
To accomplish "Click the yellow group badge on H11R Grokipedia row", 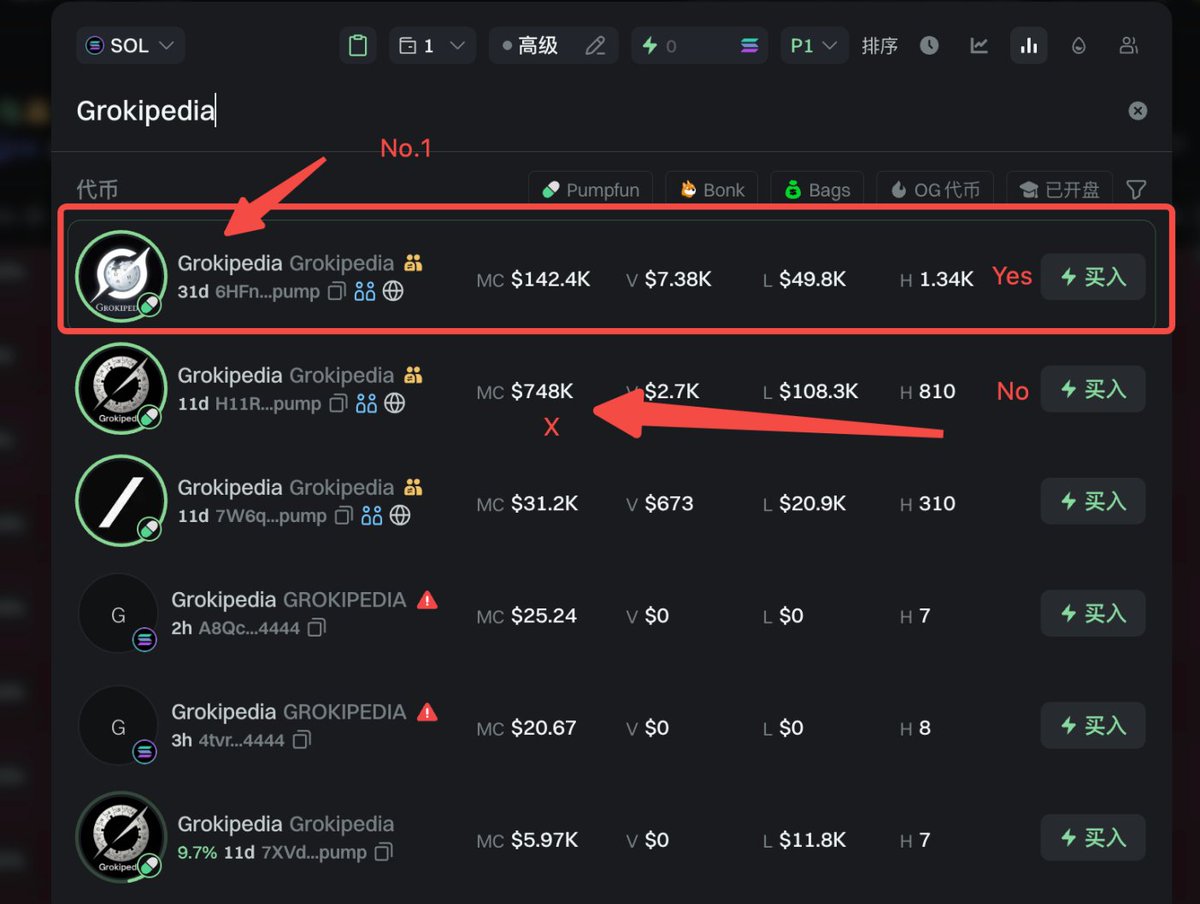I will (x=413, y=375).
